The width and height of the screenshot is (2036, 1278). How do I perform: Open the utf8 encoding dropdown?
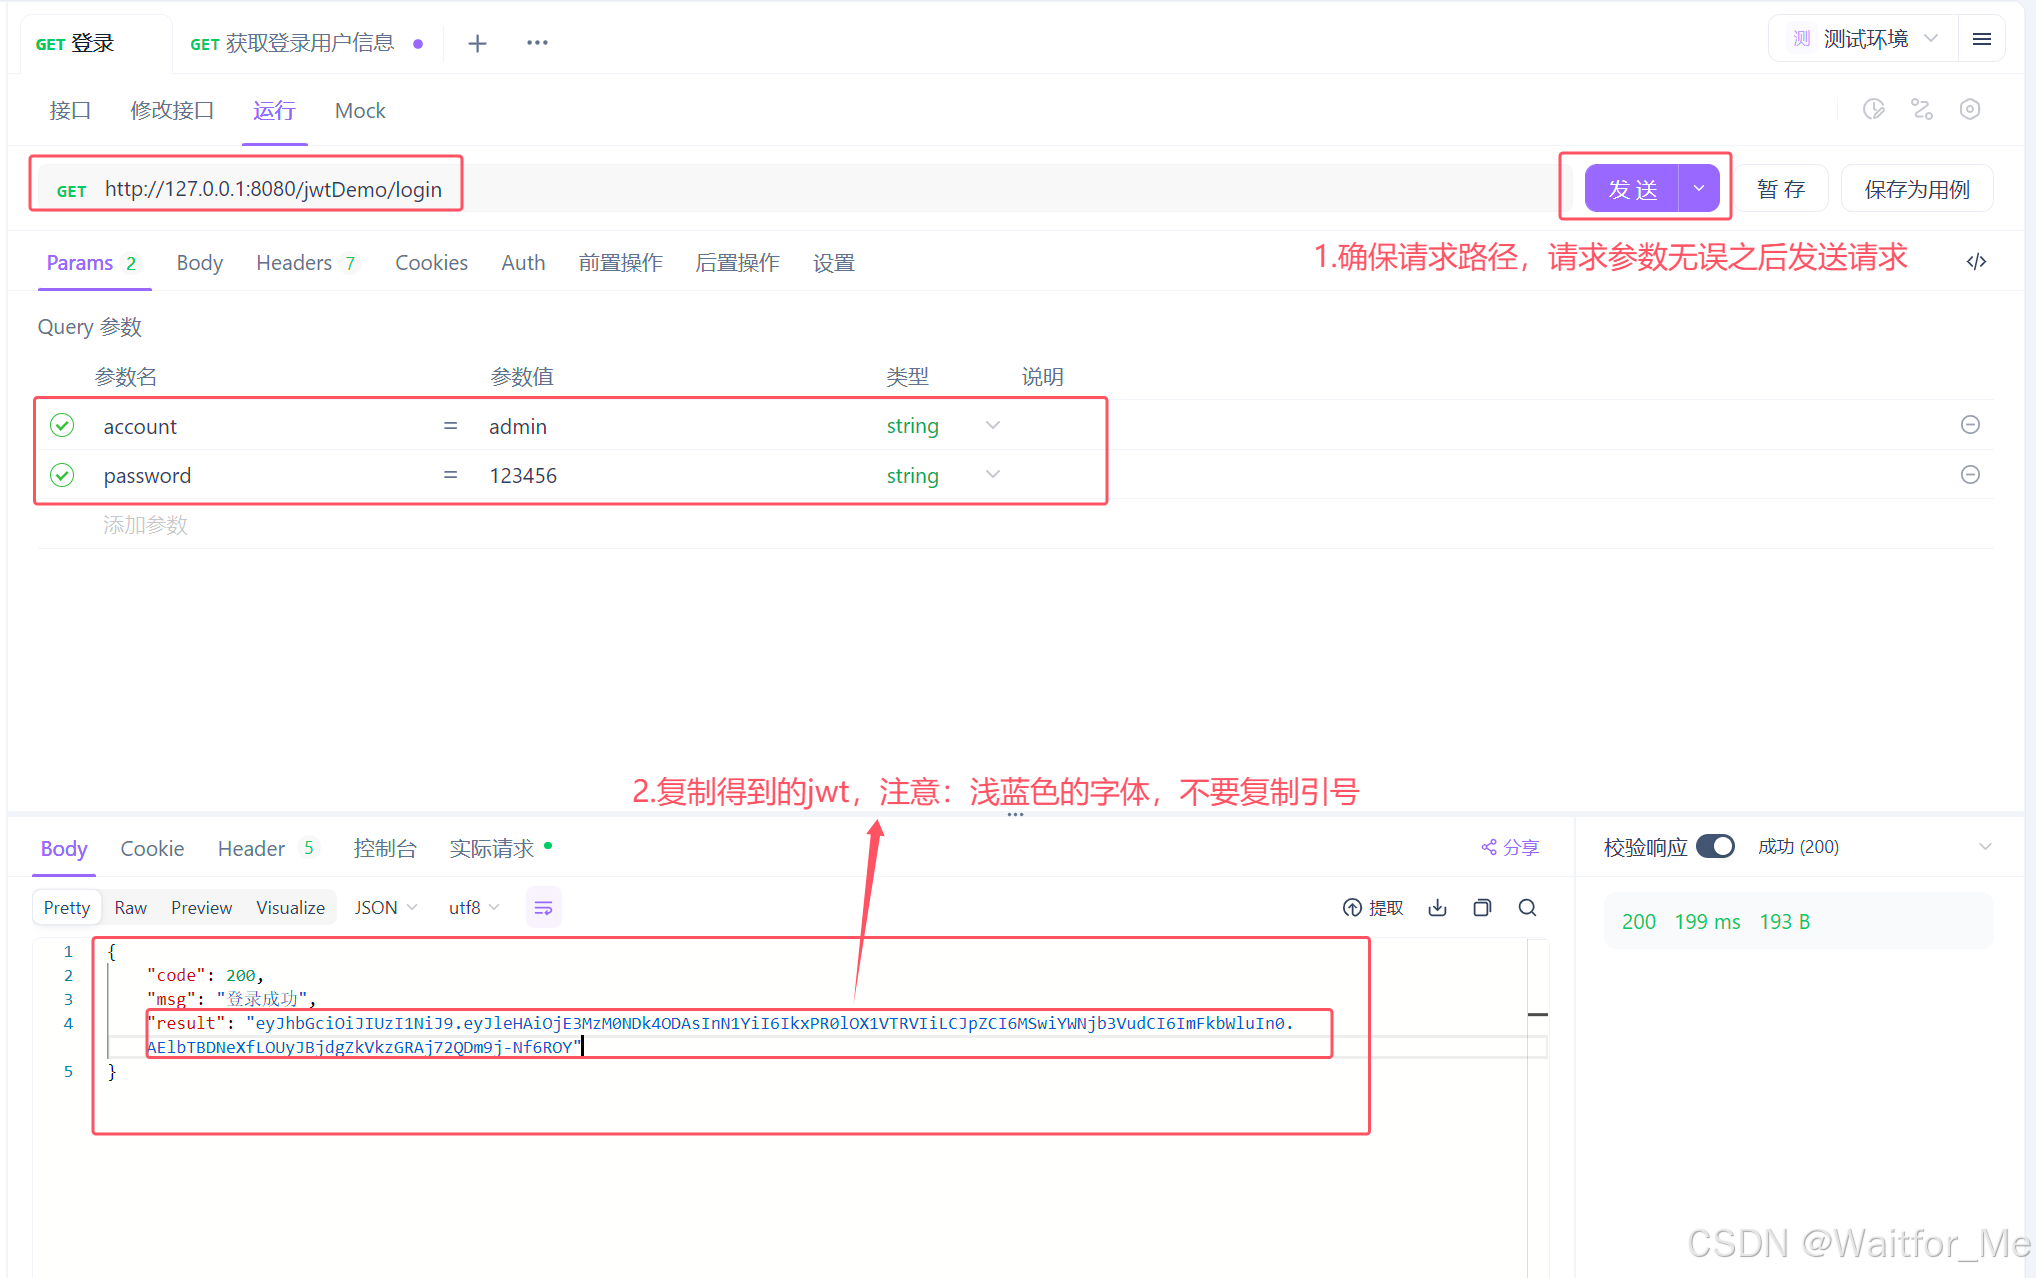coord(474,908)
